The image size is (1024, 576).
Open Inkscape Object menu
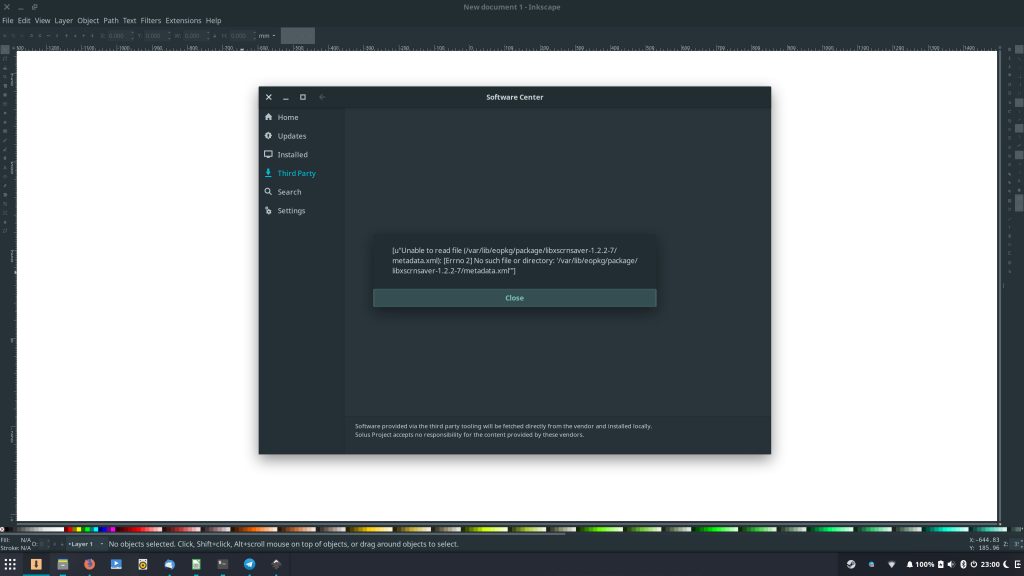(x=88, y=20)
